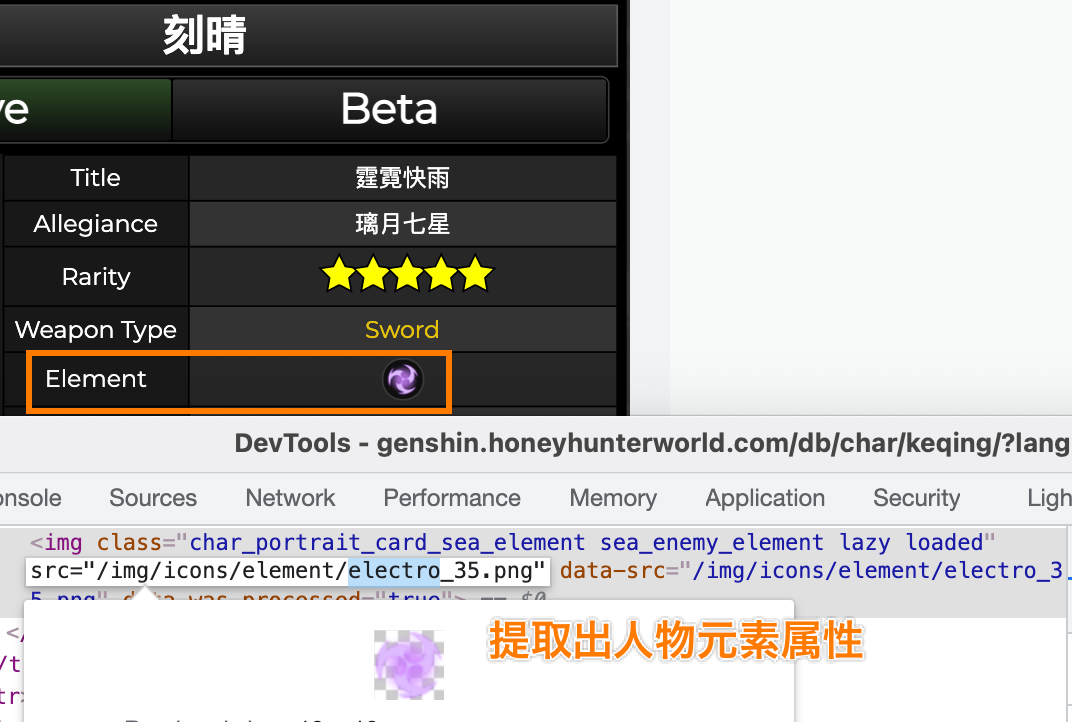Open the Sources panel in DevTools
Image resolution: width=1072 pixels, height=722 pixels.
(x=152, y=497)
